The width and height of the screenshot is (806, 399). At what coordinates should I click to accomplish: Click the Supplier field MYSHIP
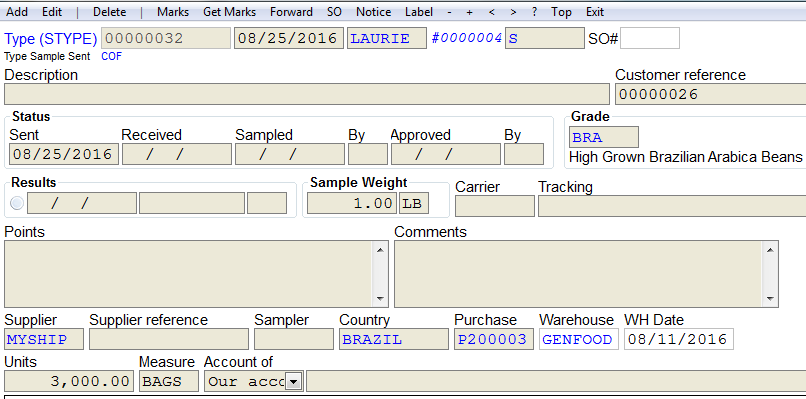click(44, 339)
